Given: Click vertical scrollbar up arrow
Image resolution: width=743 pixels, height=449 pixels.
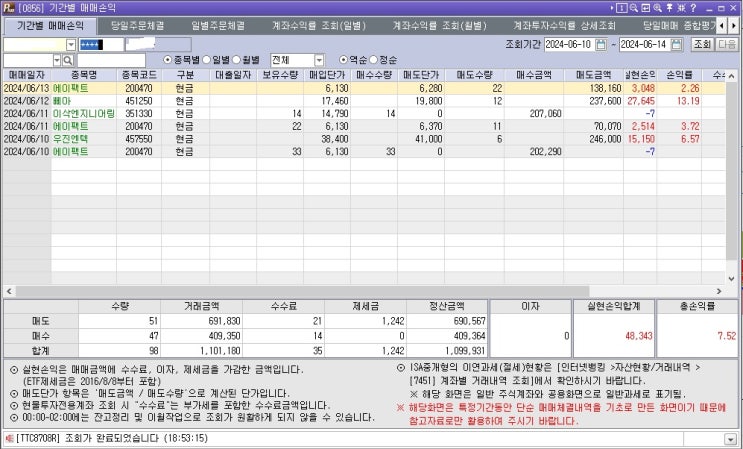Looking at the screenshot, I should click(732, 76).
